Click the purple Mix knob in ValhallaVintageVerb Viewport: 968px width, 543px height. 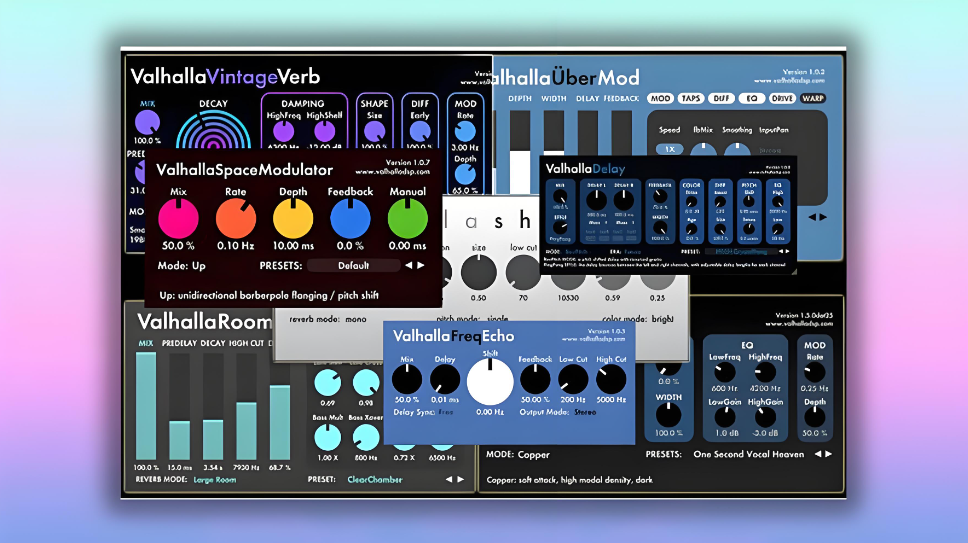tap(148, 123)
